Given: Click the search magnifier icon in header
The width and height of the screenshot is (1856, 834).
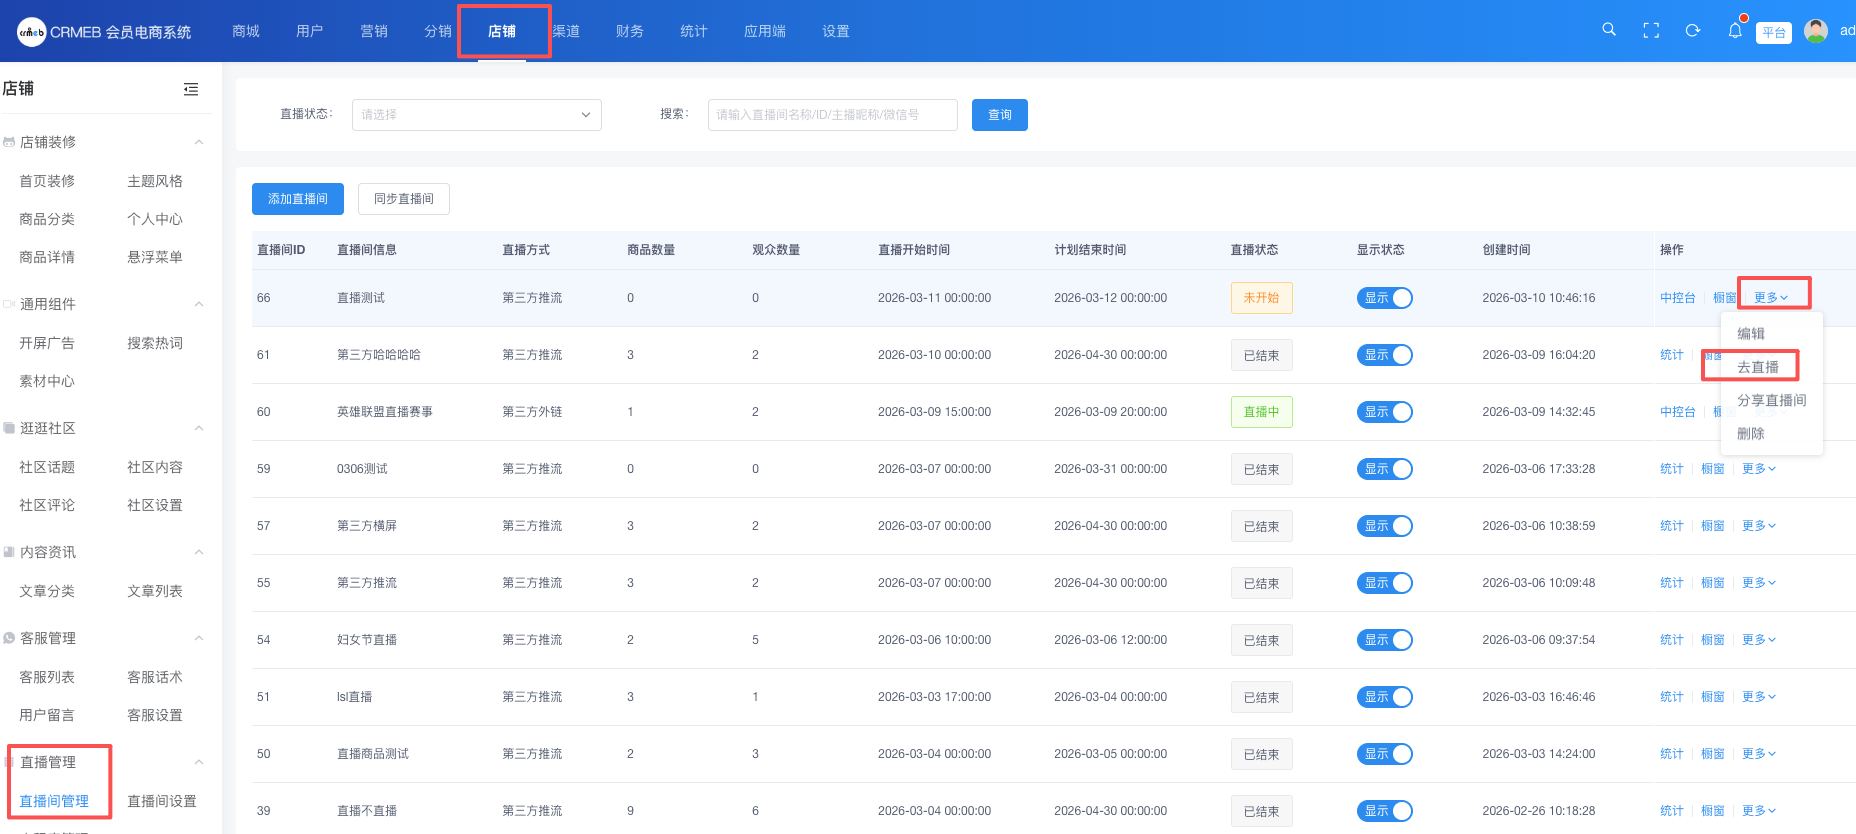Looking at the screenshot, I should coord(1609,30).
